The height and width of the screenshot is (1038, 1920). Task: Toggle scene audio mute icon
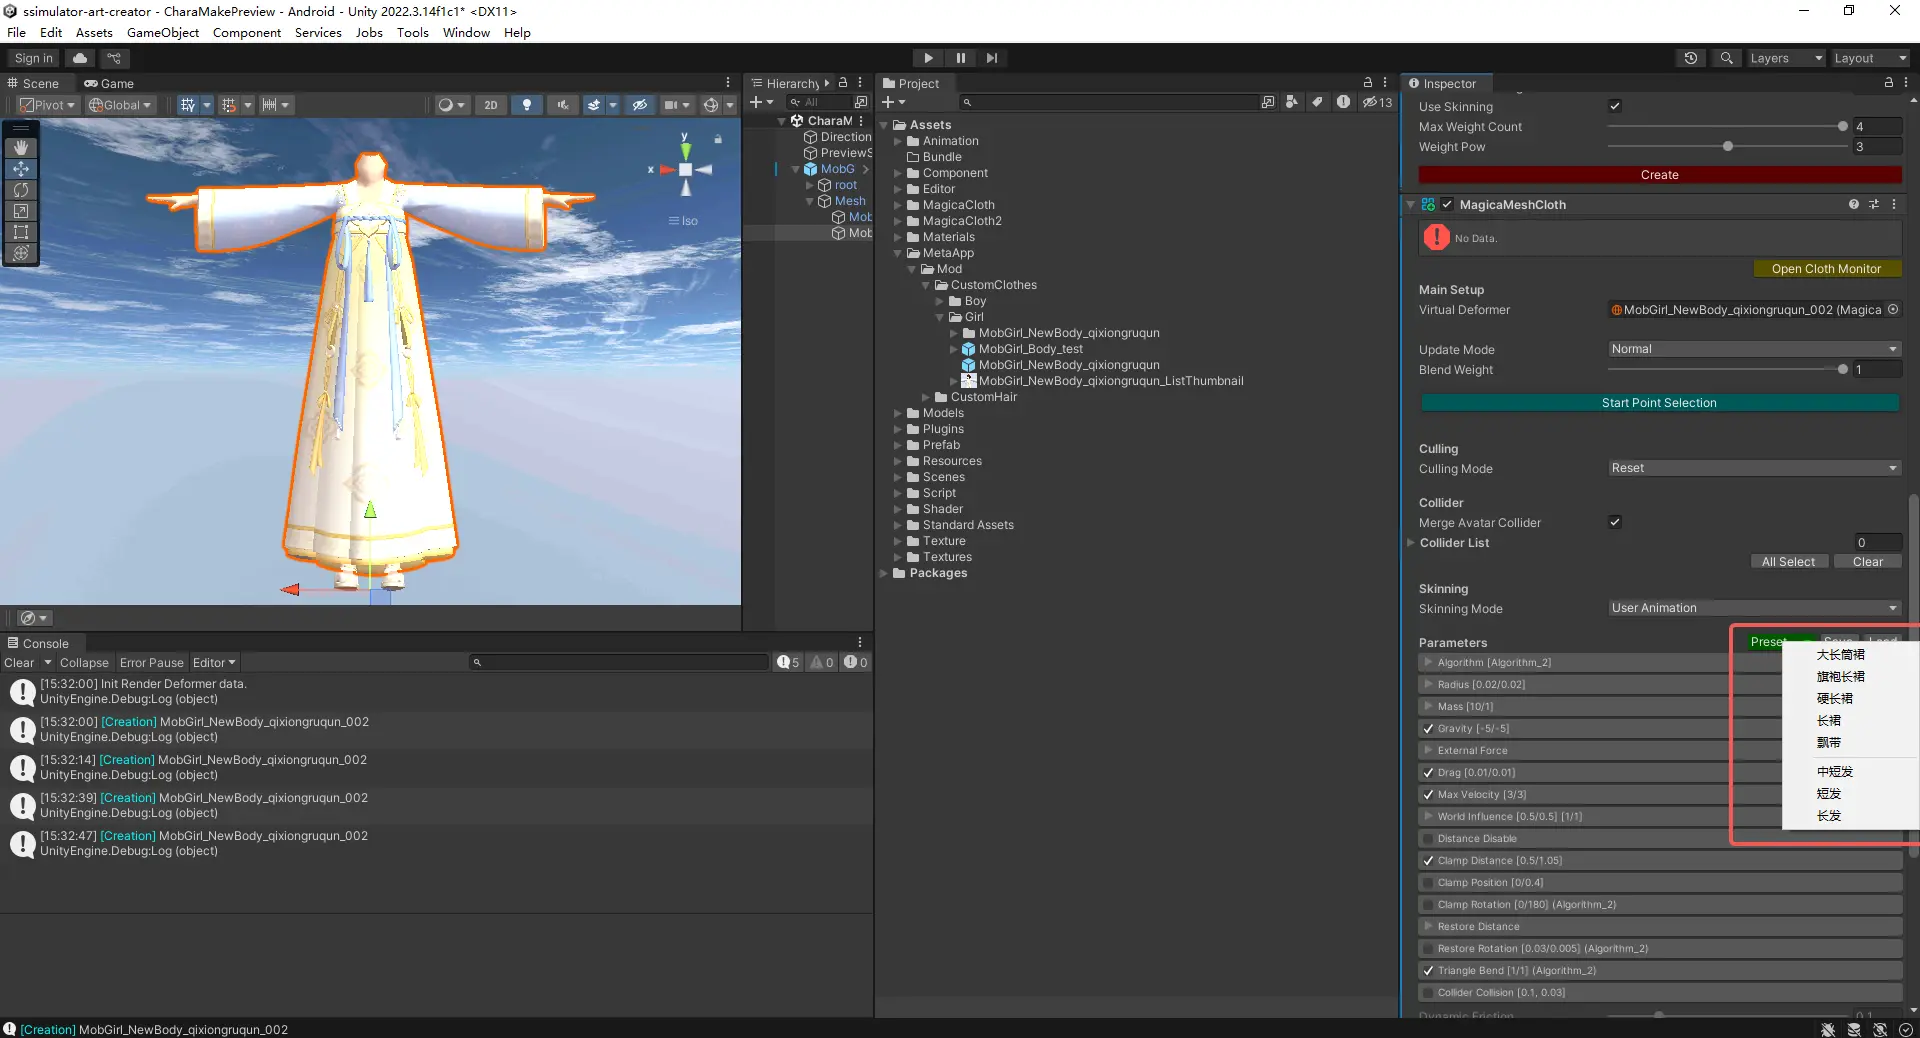tap(562, 105)
